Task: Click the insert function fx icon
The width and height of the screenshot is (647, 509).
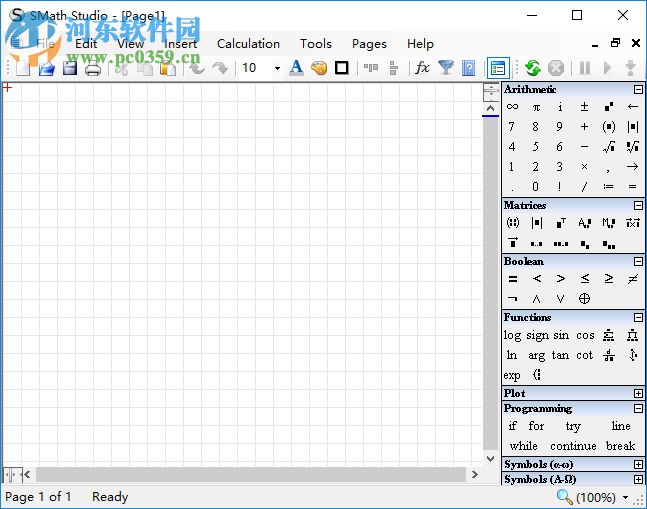Action: [422, 68]
